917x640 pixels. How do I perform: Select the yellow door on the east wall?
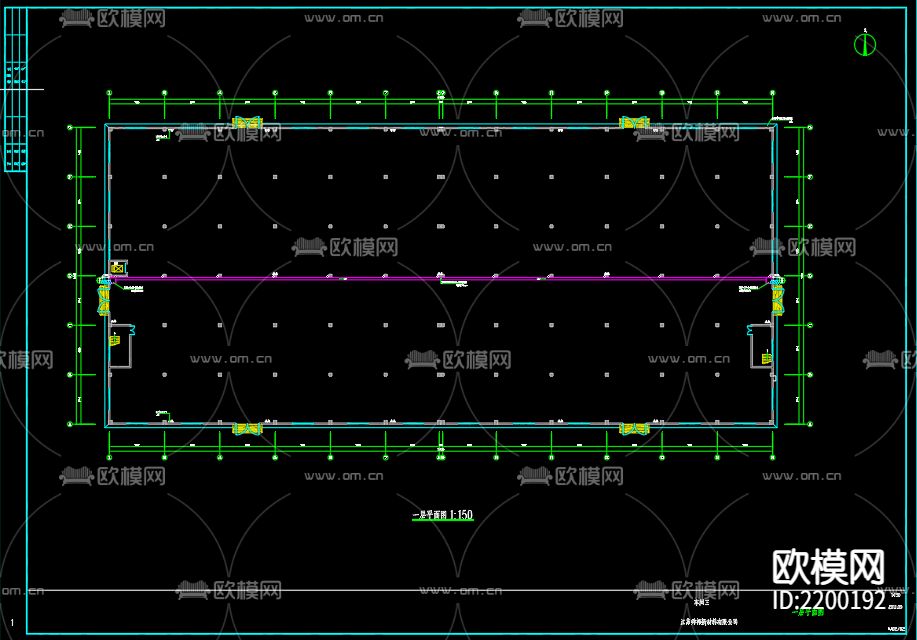777,300
